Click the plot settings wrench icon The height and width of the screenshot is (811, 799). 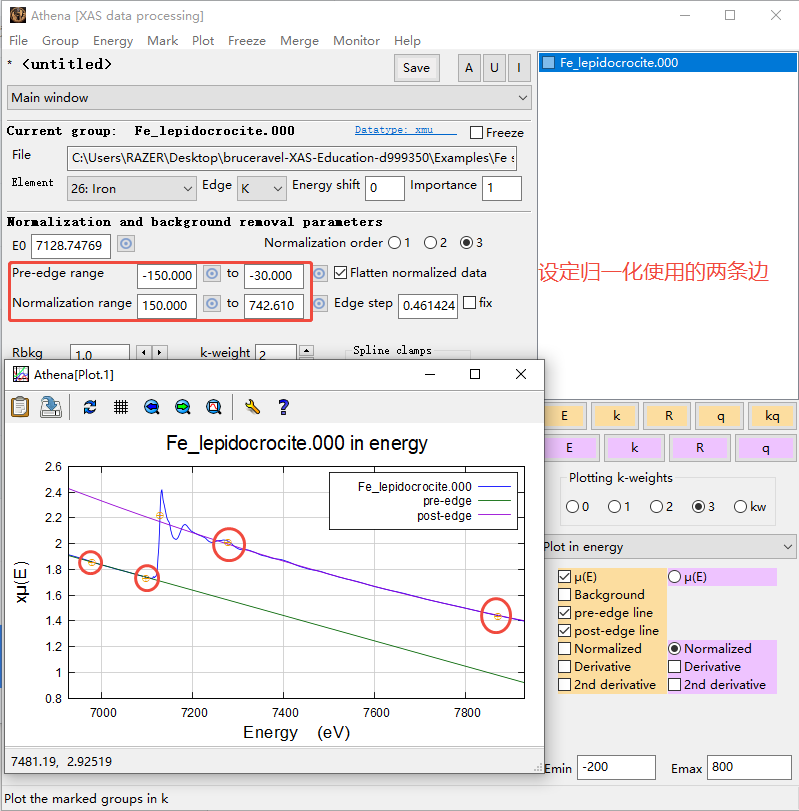point(252,406)
